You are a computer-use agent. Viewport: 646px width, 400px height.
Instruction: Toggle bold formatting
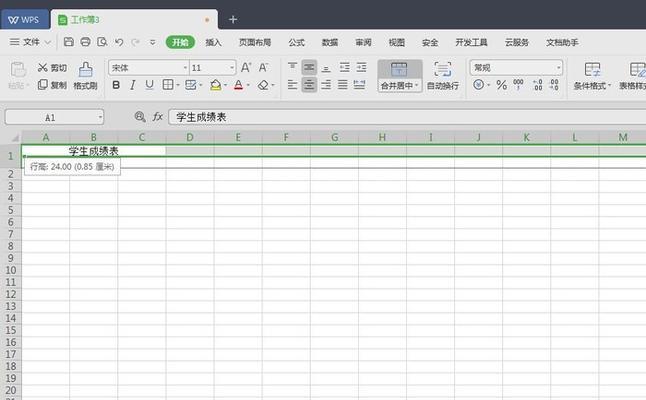click(x=116, y=85)
